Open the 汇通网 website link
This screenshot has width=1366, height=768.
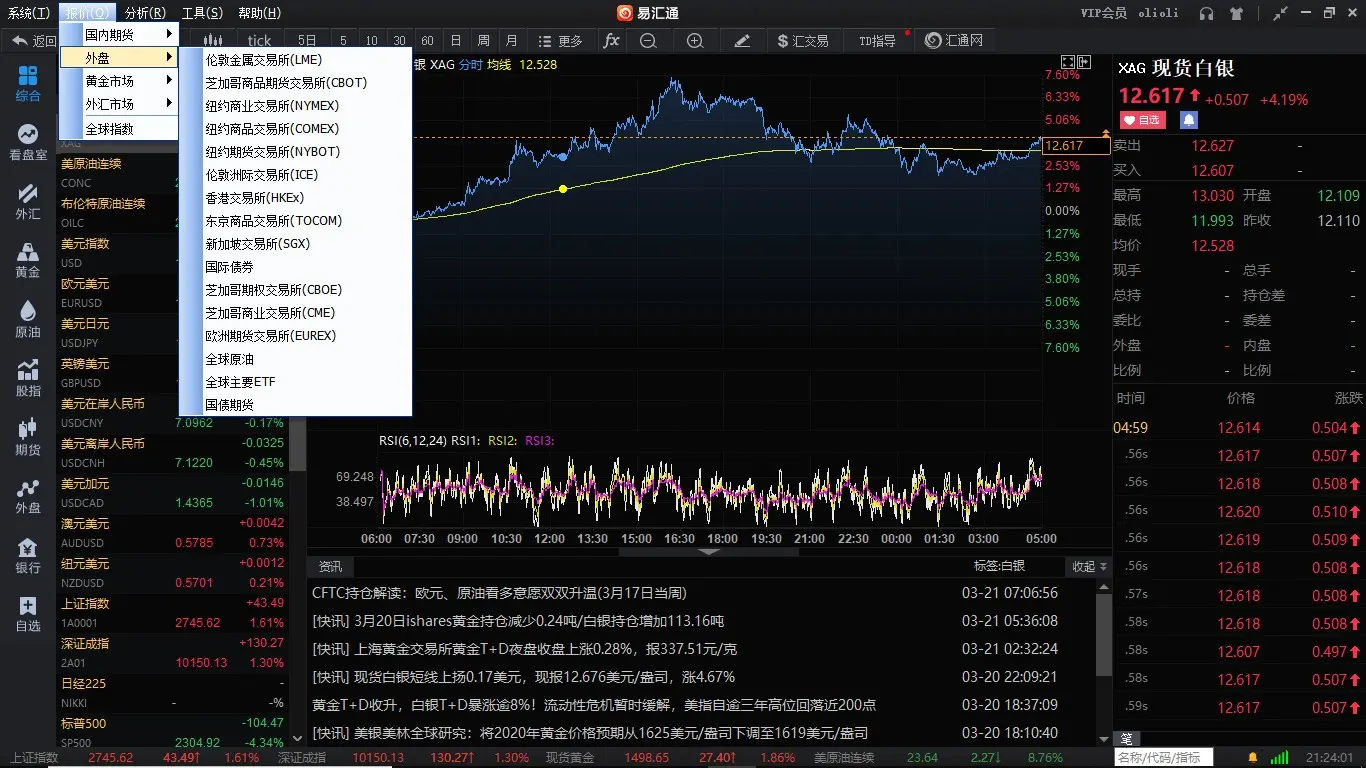[x=954, y=41]
